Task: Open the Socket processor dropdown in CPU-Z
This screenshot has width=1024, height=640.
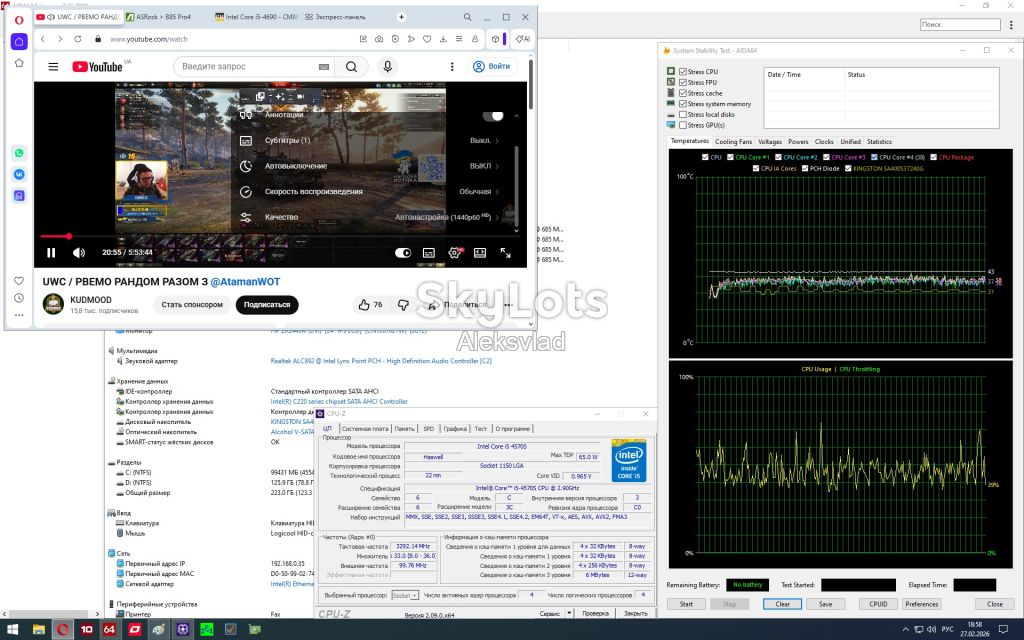Action: 405,596
